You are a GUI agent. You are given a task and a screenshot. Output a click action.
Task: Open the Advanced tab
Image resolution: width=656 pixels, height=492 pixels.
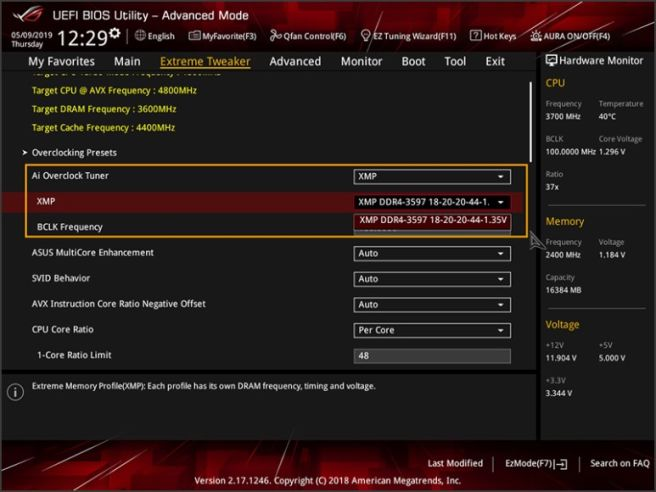coord(295,62)
